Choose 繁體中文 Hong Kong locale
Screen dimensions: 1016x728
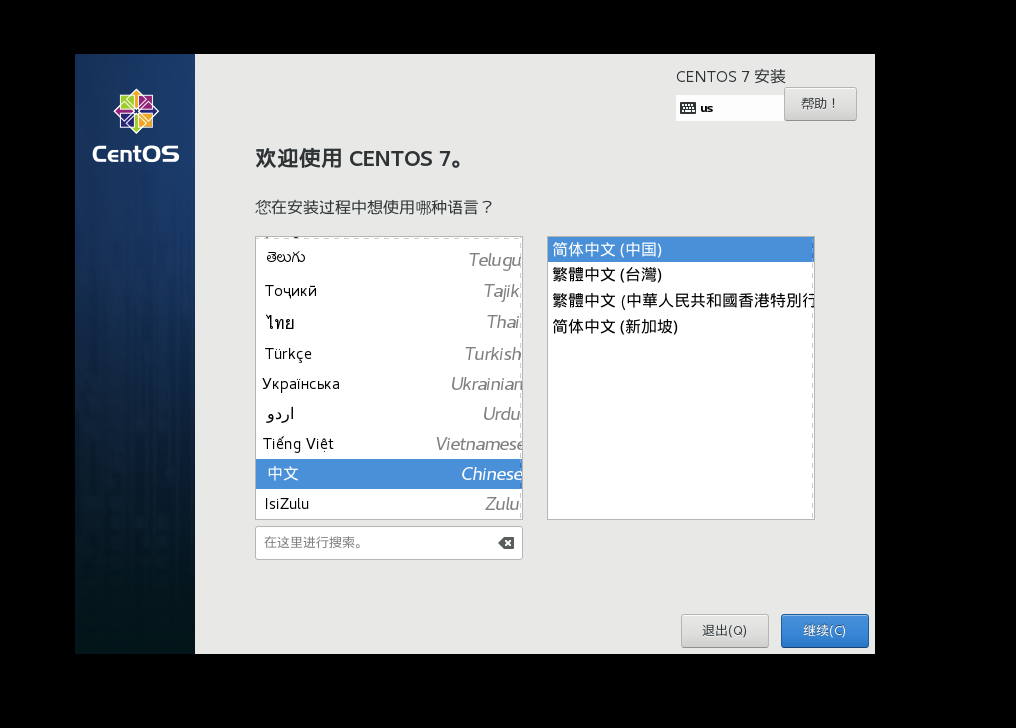point(680,301)
